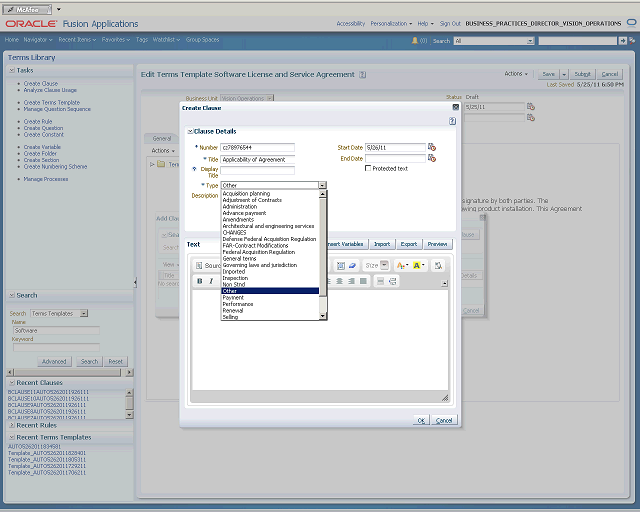Open the Actions menu near Save
The width and height of the screenshot is (640, 512).
pos(516,74)
